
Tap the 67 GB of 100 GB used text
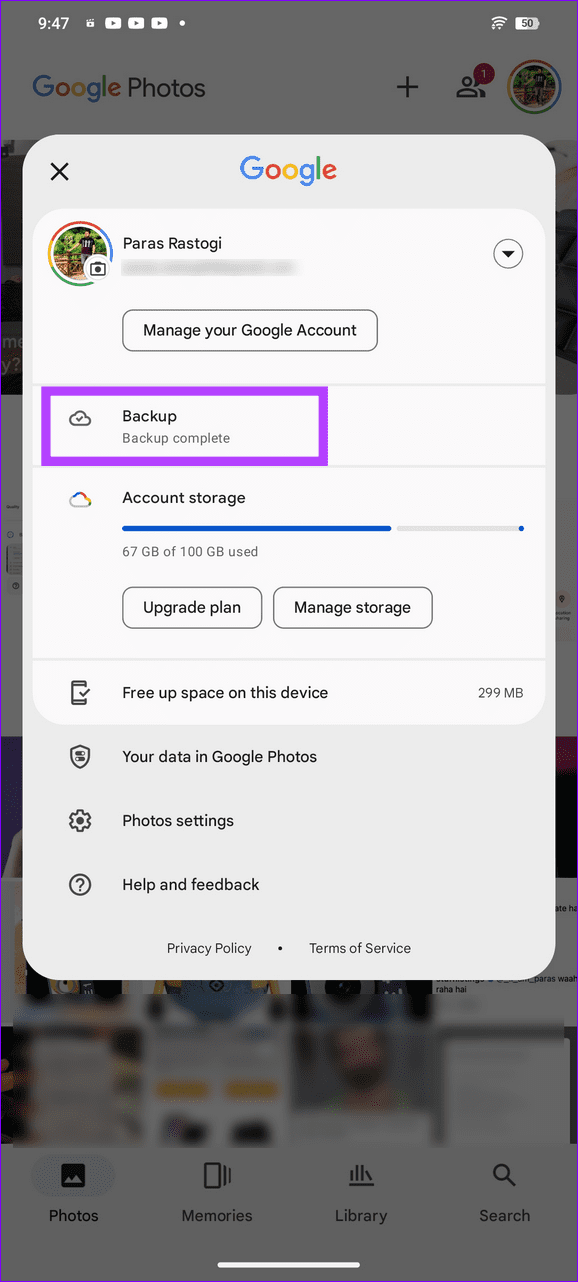pos(190,551)
